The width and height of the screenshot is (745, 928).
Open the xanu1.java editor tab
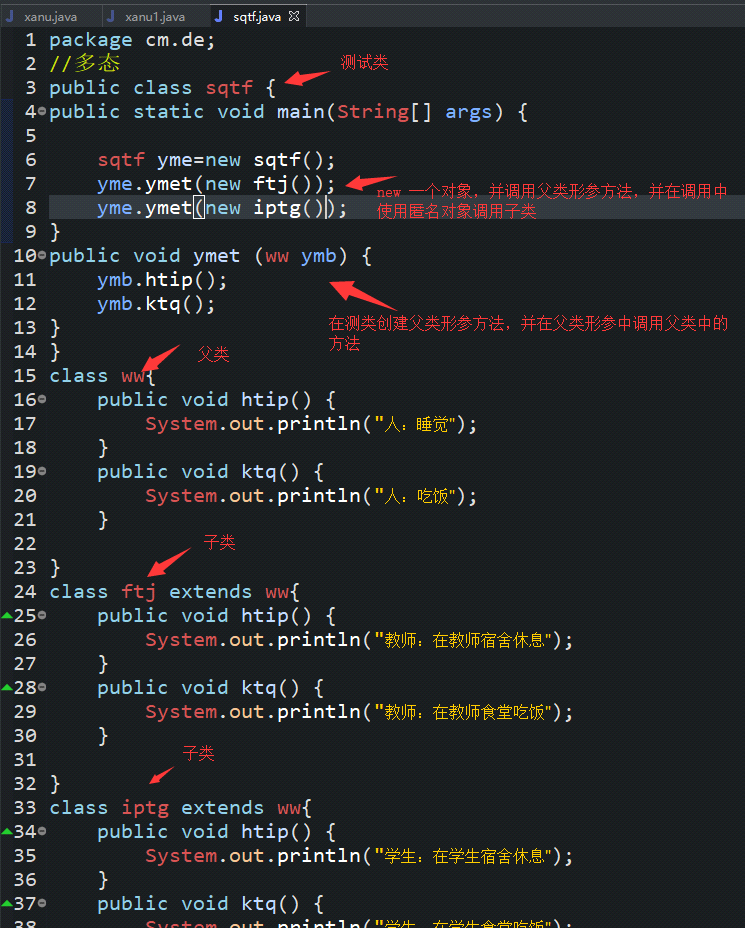click(155, 17)
